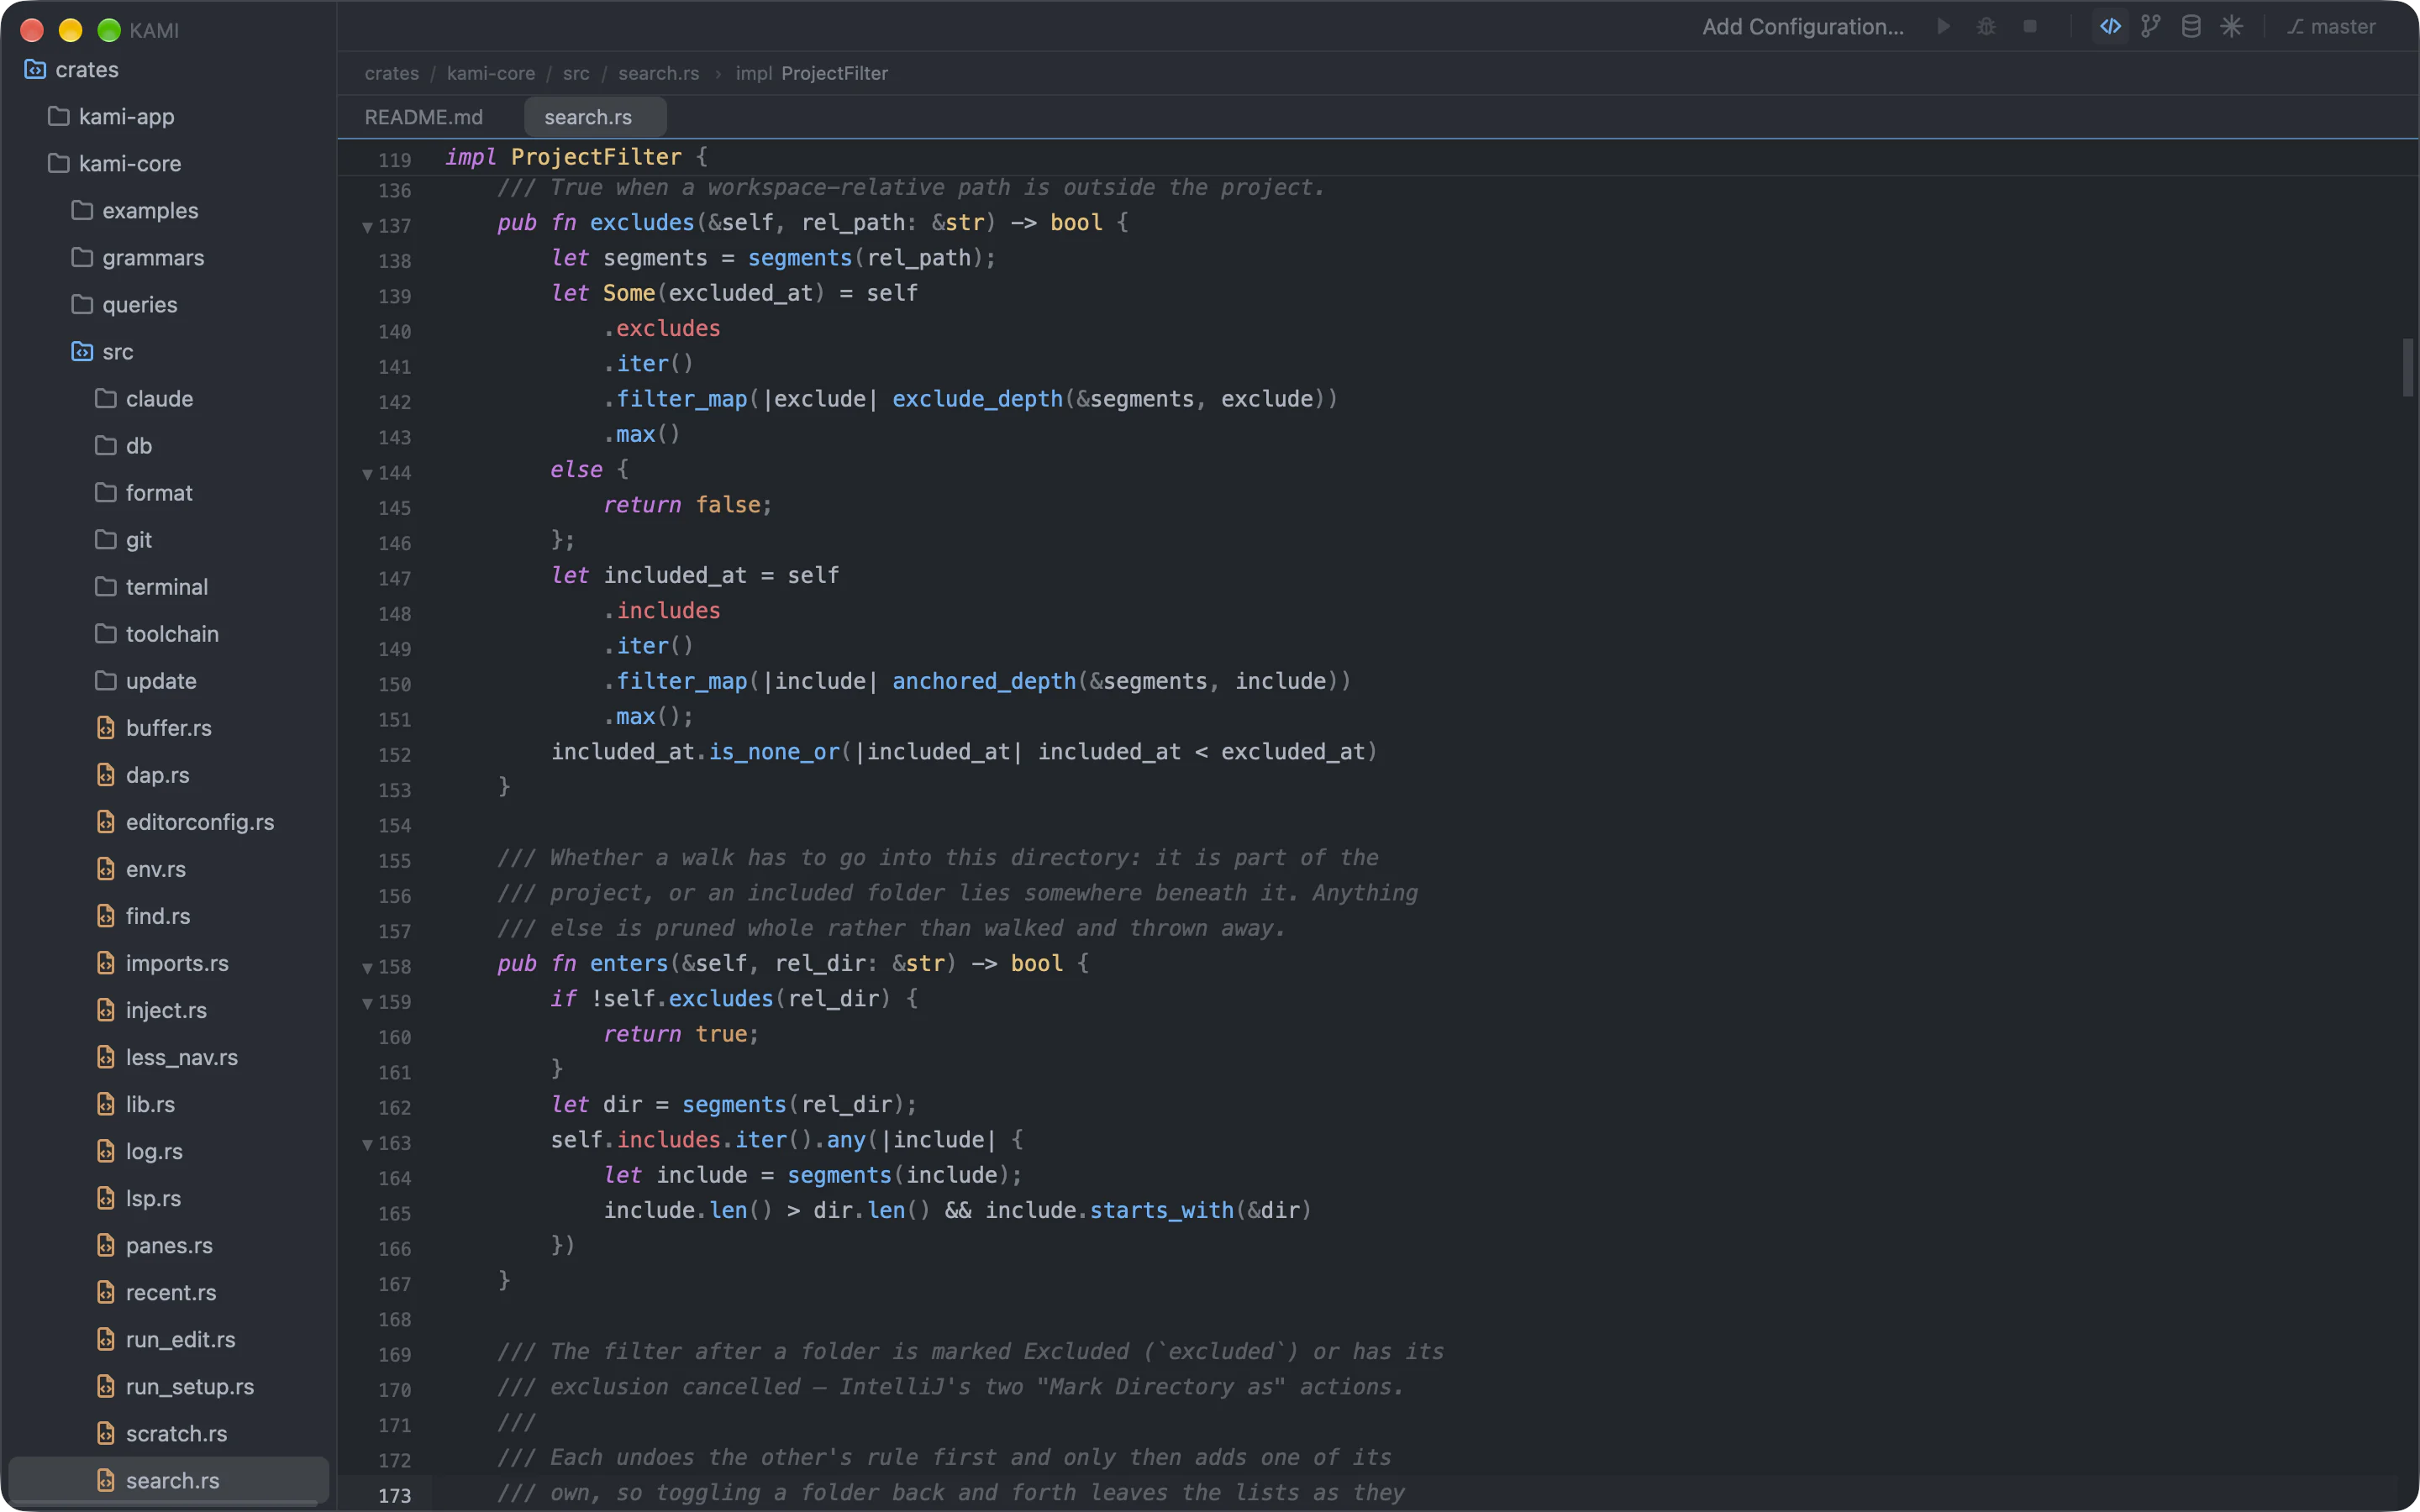Switch to the README.md tab
The height and width of the screenshot is (1512, 2420).
[424, 117]
